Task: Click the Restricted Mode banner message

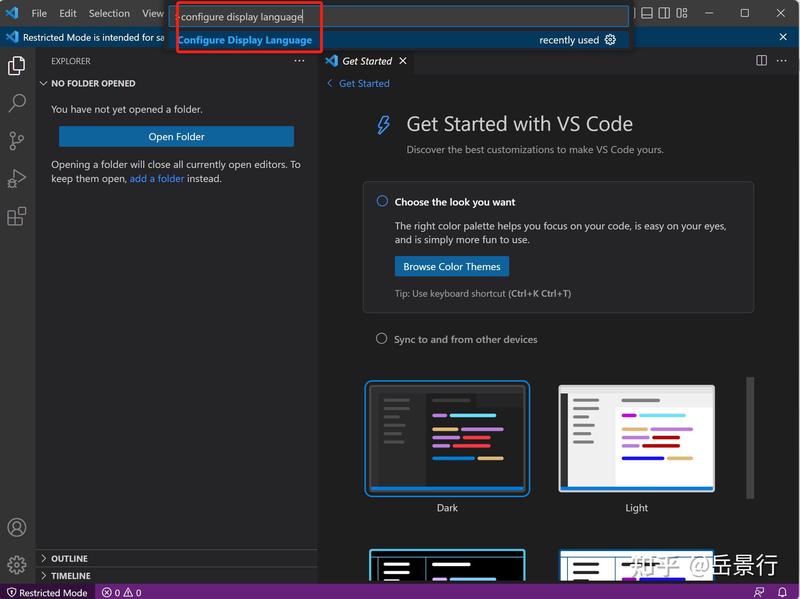Action: coord(93,37)
